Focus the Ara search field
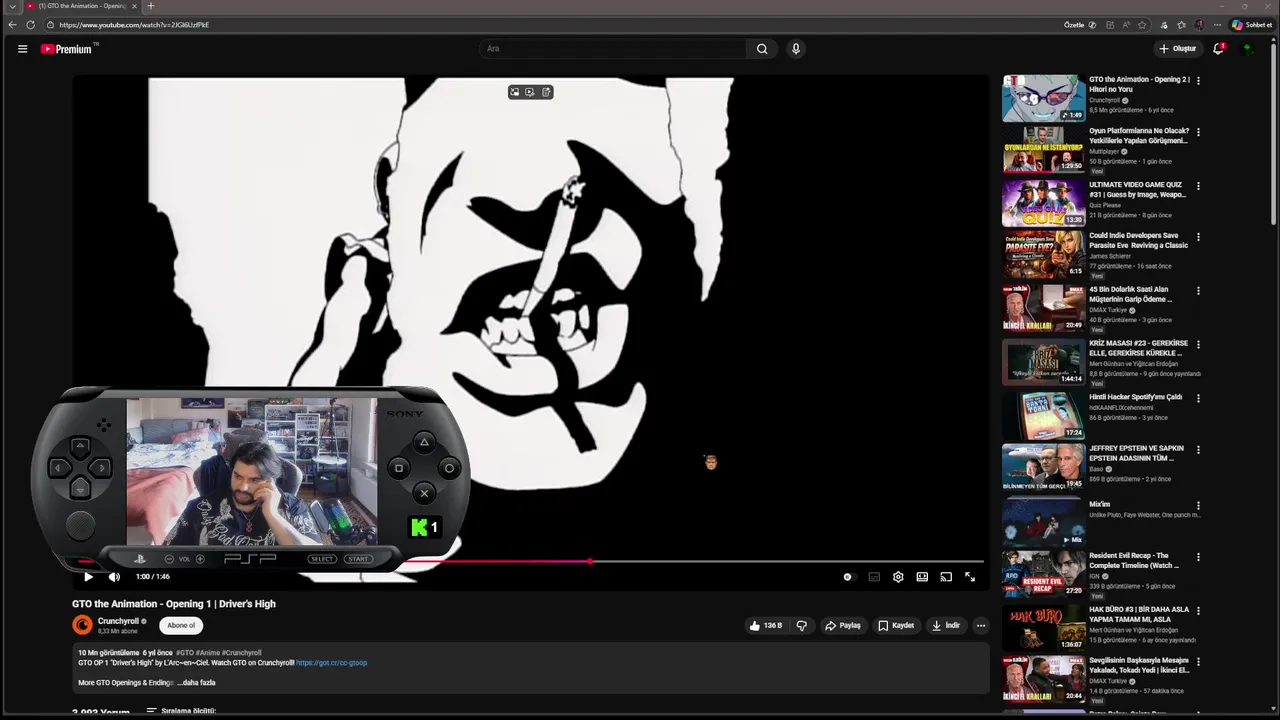The height and width of the screenshot is (720, 1280). [612, 48]
